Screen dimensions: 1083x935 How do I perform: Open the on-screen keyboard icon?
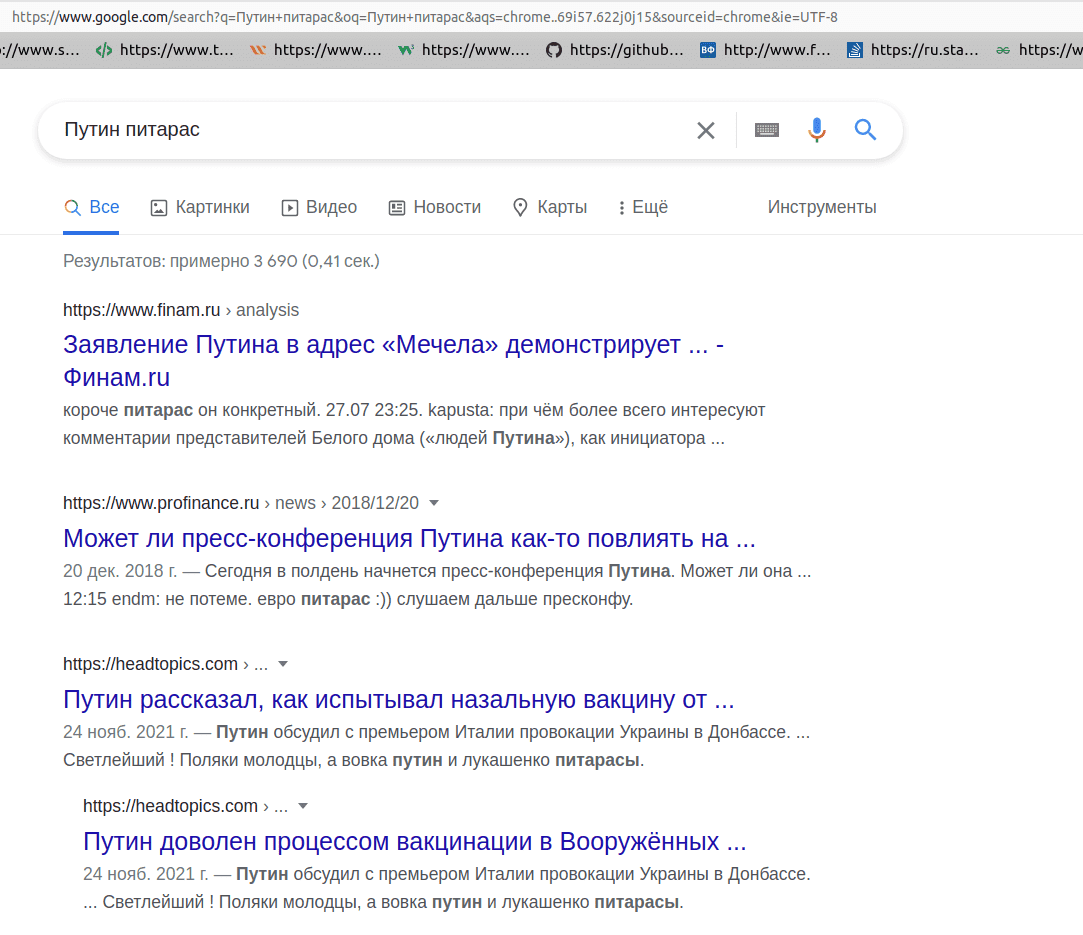(767, 130)
